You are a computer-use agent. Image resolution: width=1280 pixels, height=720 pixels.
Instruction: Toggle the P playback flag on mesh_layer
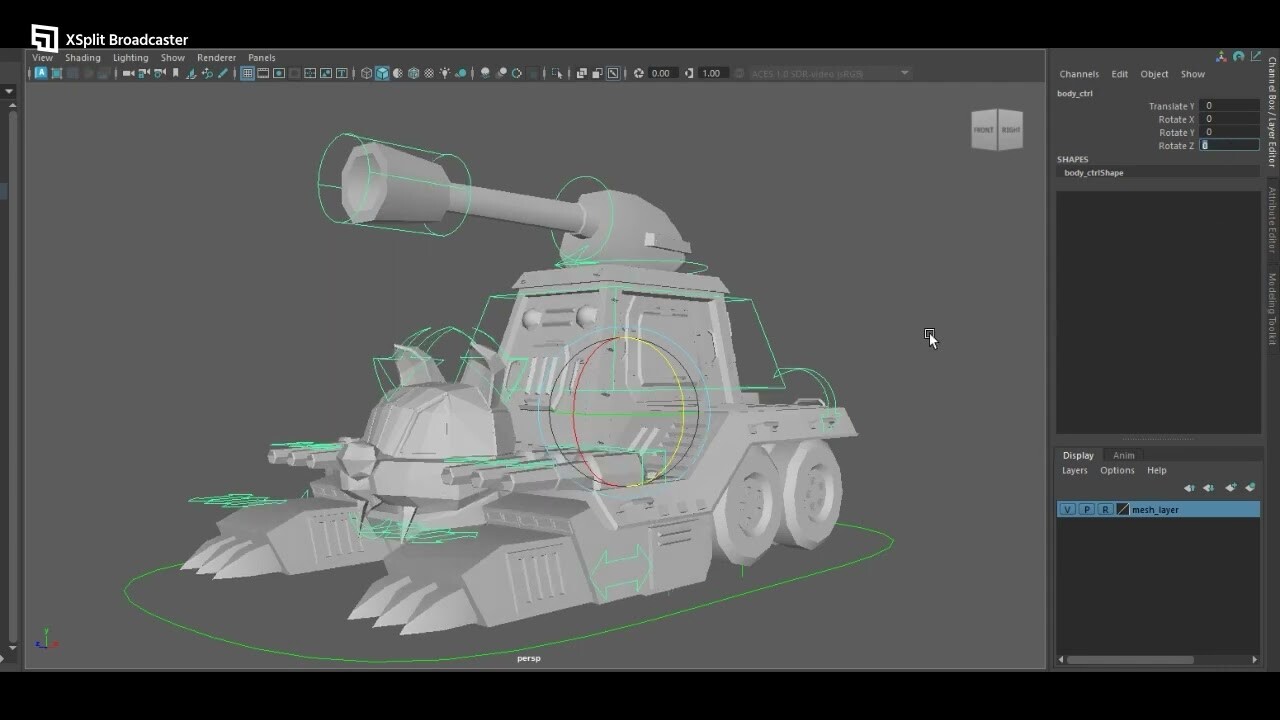pos(1086,509)
